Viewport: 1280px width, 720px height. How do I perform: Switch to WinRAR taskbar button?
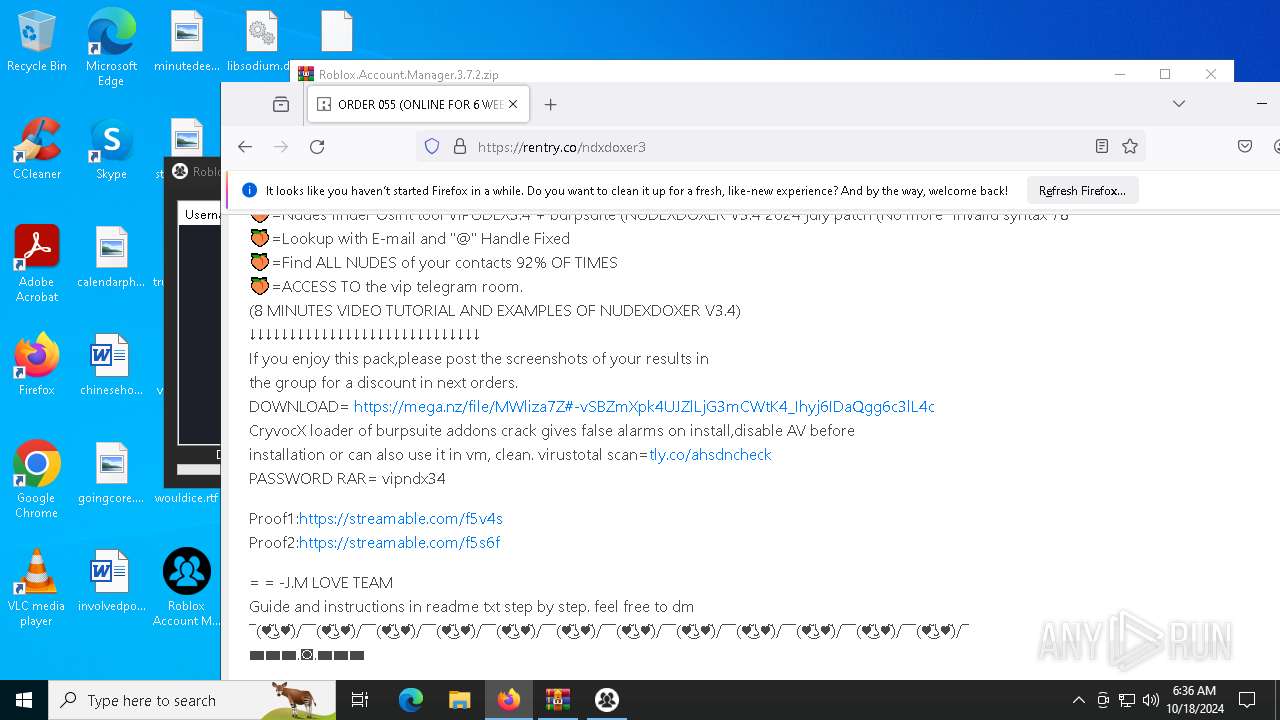(x=558, y=700)
